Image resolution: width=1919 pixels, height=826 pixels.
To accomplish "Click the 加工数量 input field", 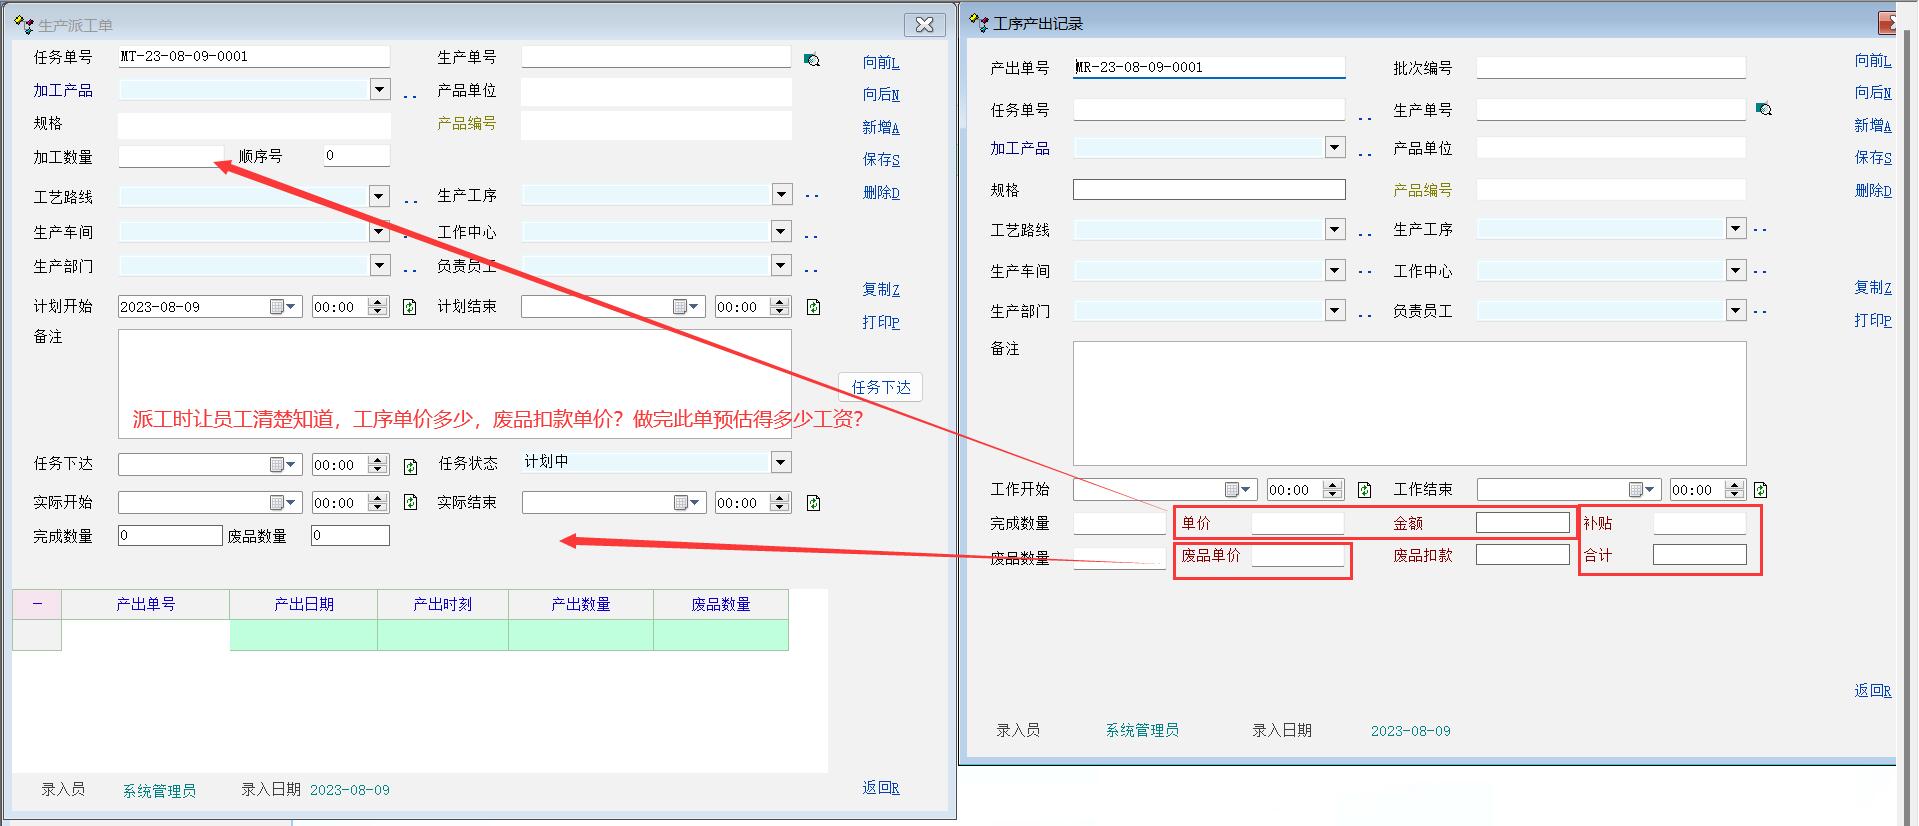I will (x=170, y=156).
